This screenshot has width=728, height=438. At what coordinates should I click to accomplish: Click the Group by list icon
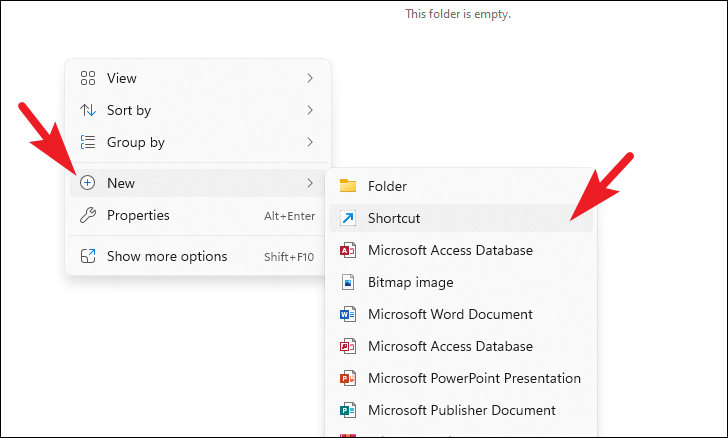[x=87, y=142]
